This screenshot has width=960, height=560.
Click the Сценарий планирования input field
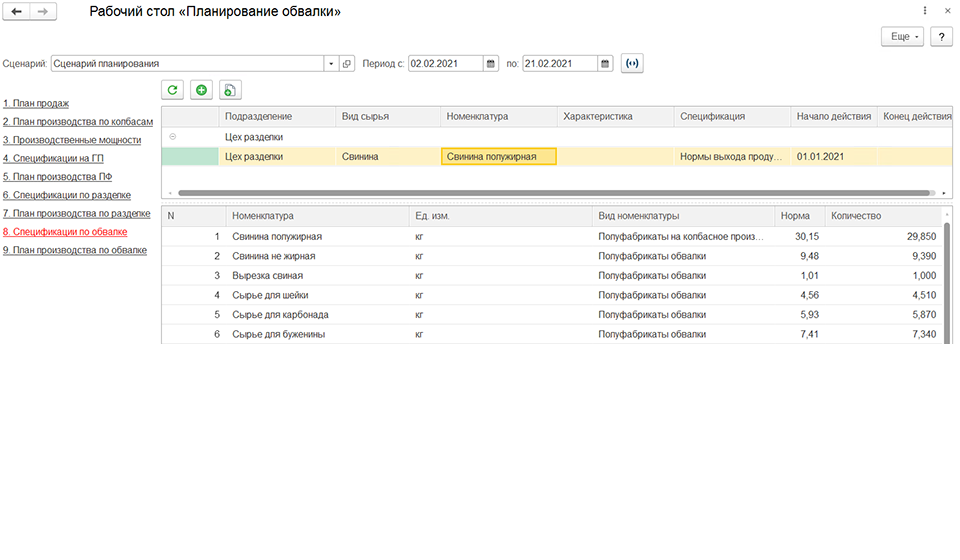pos(187,64)
